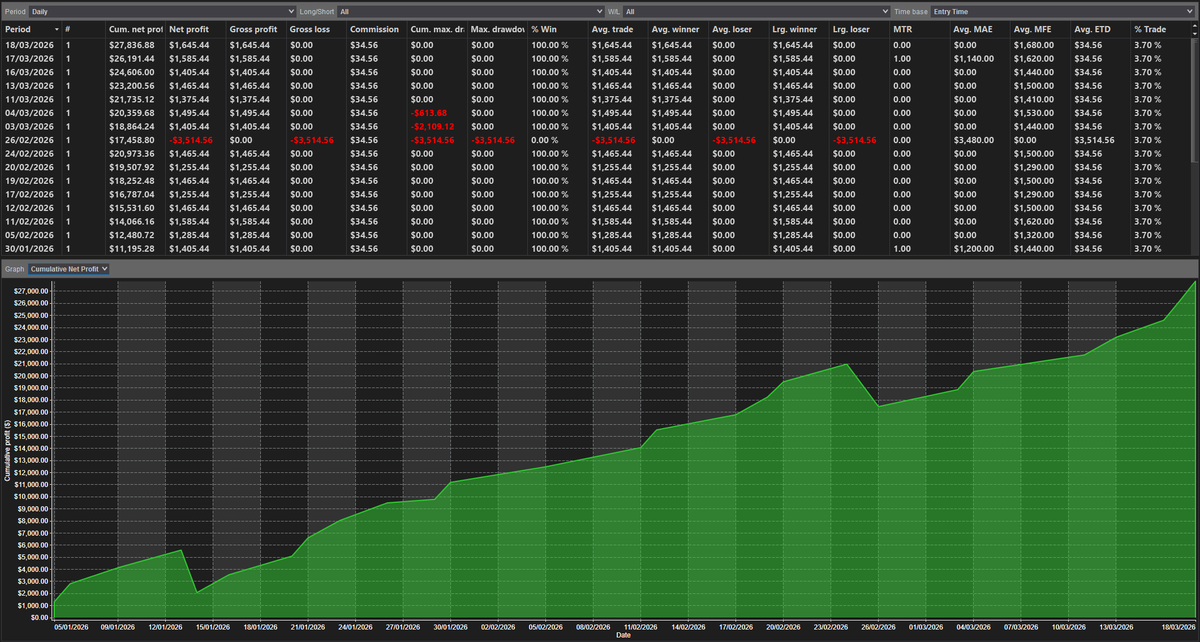Image resolution: width=1200 pixels, height=642 pixels.
Task: Select the 03/03/2026 period row
Action: 596,126
